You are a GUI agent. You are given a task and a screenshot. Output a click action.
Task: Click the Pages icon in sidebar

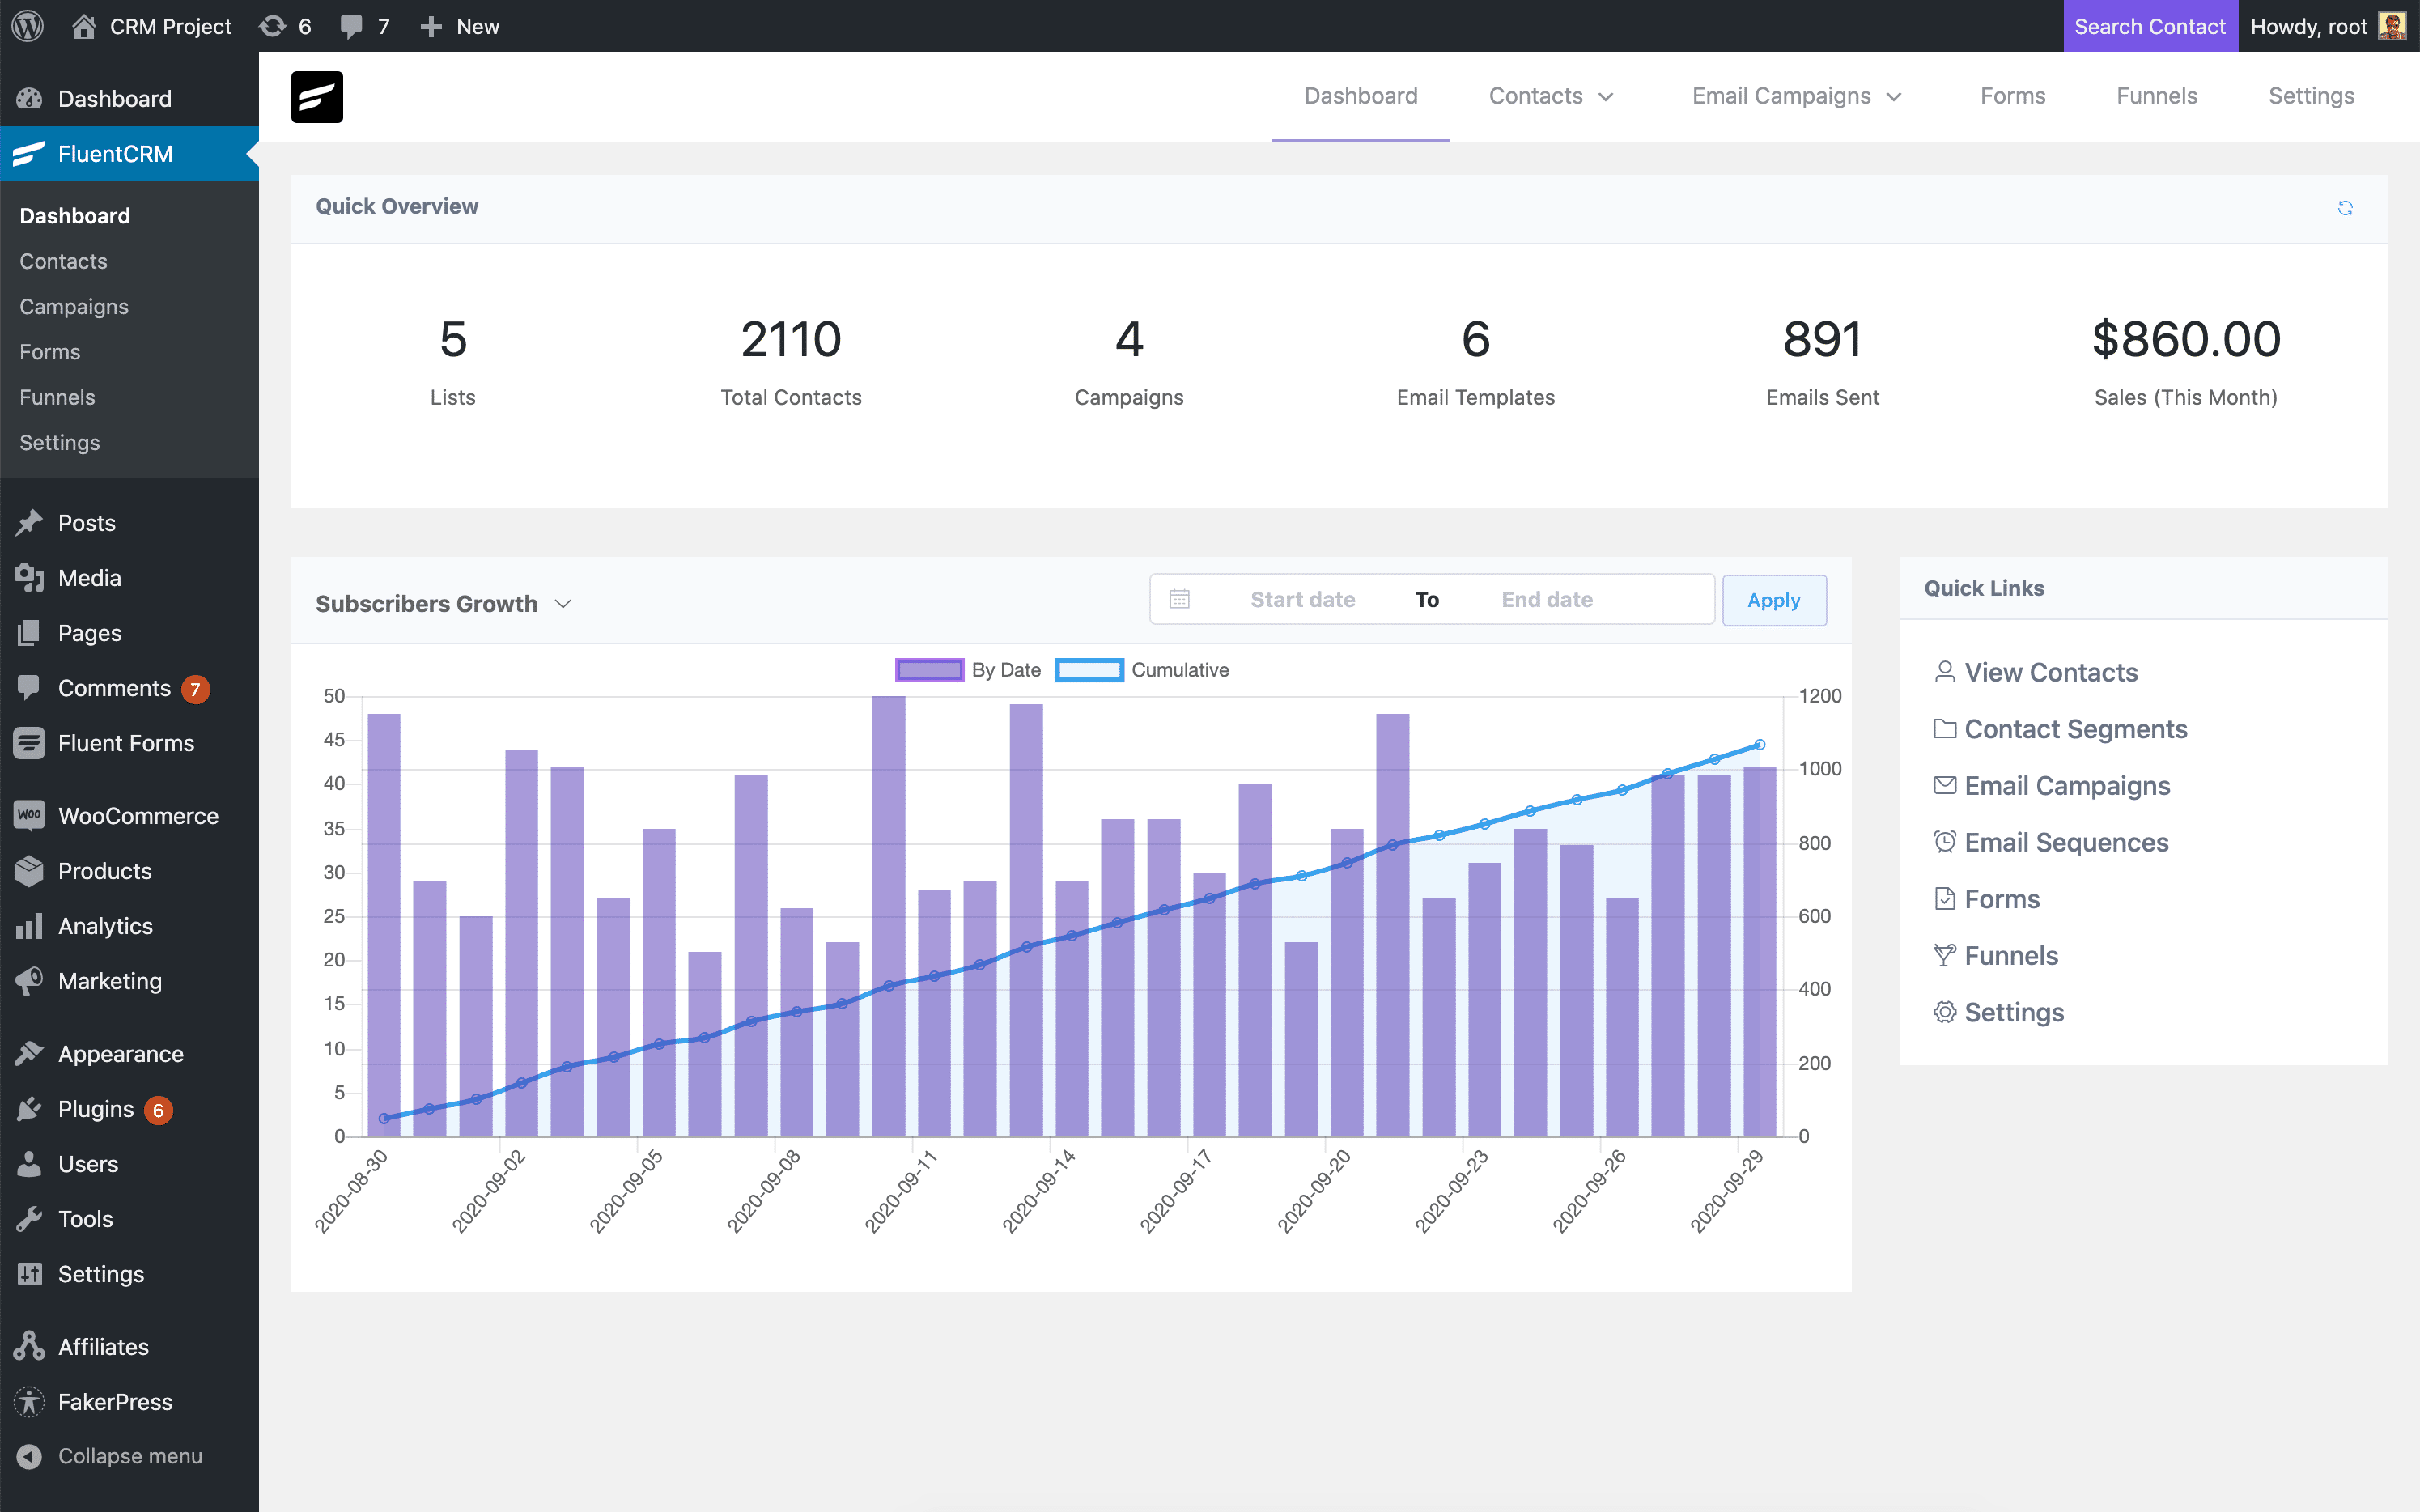pos(29,633)
